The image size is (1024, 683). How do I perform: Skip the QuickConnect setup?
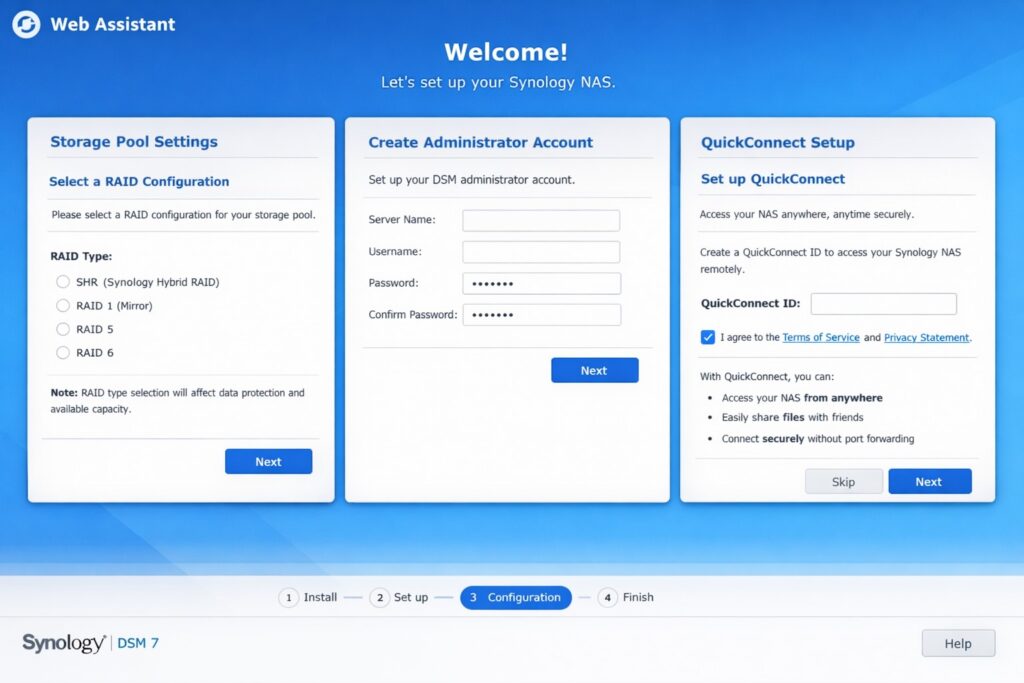pos(844,481)
